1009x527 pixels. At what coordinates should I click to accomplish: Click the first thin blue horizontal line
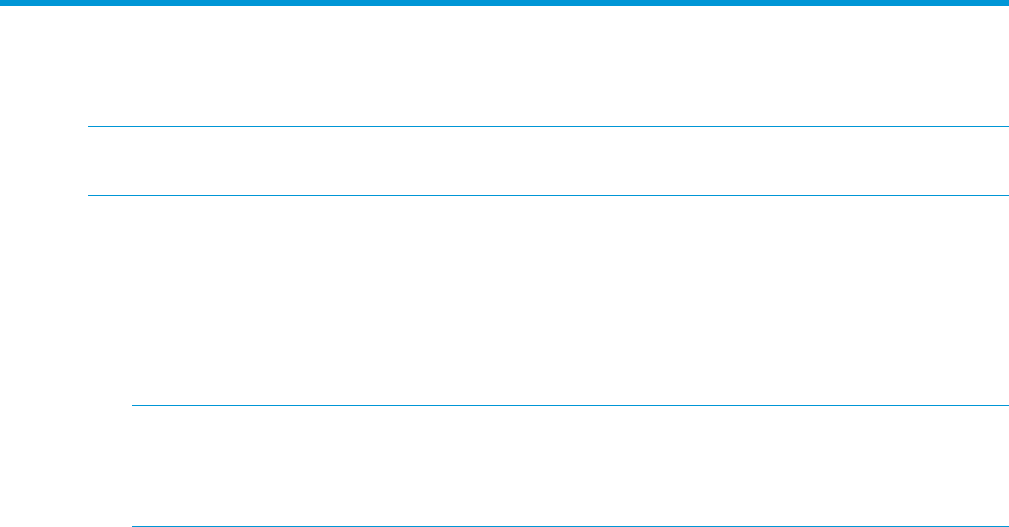pyautogui.click(x=548, y=127)
